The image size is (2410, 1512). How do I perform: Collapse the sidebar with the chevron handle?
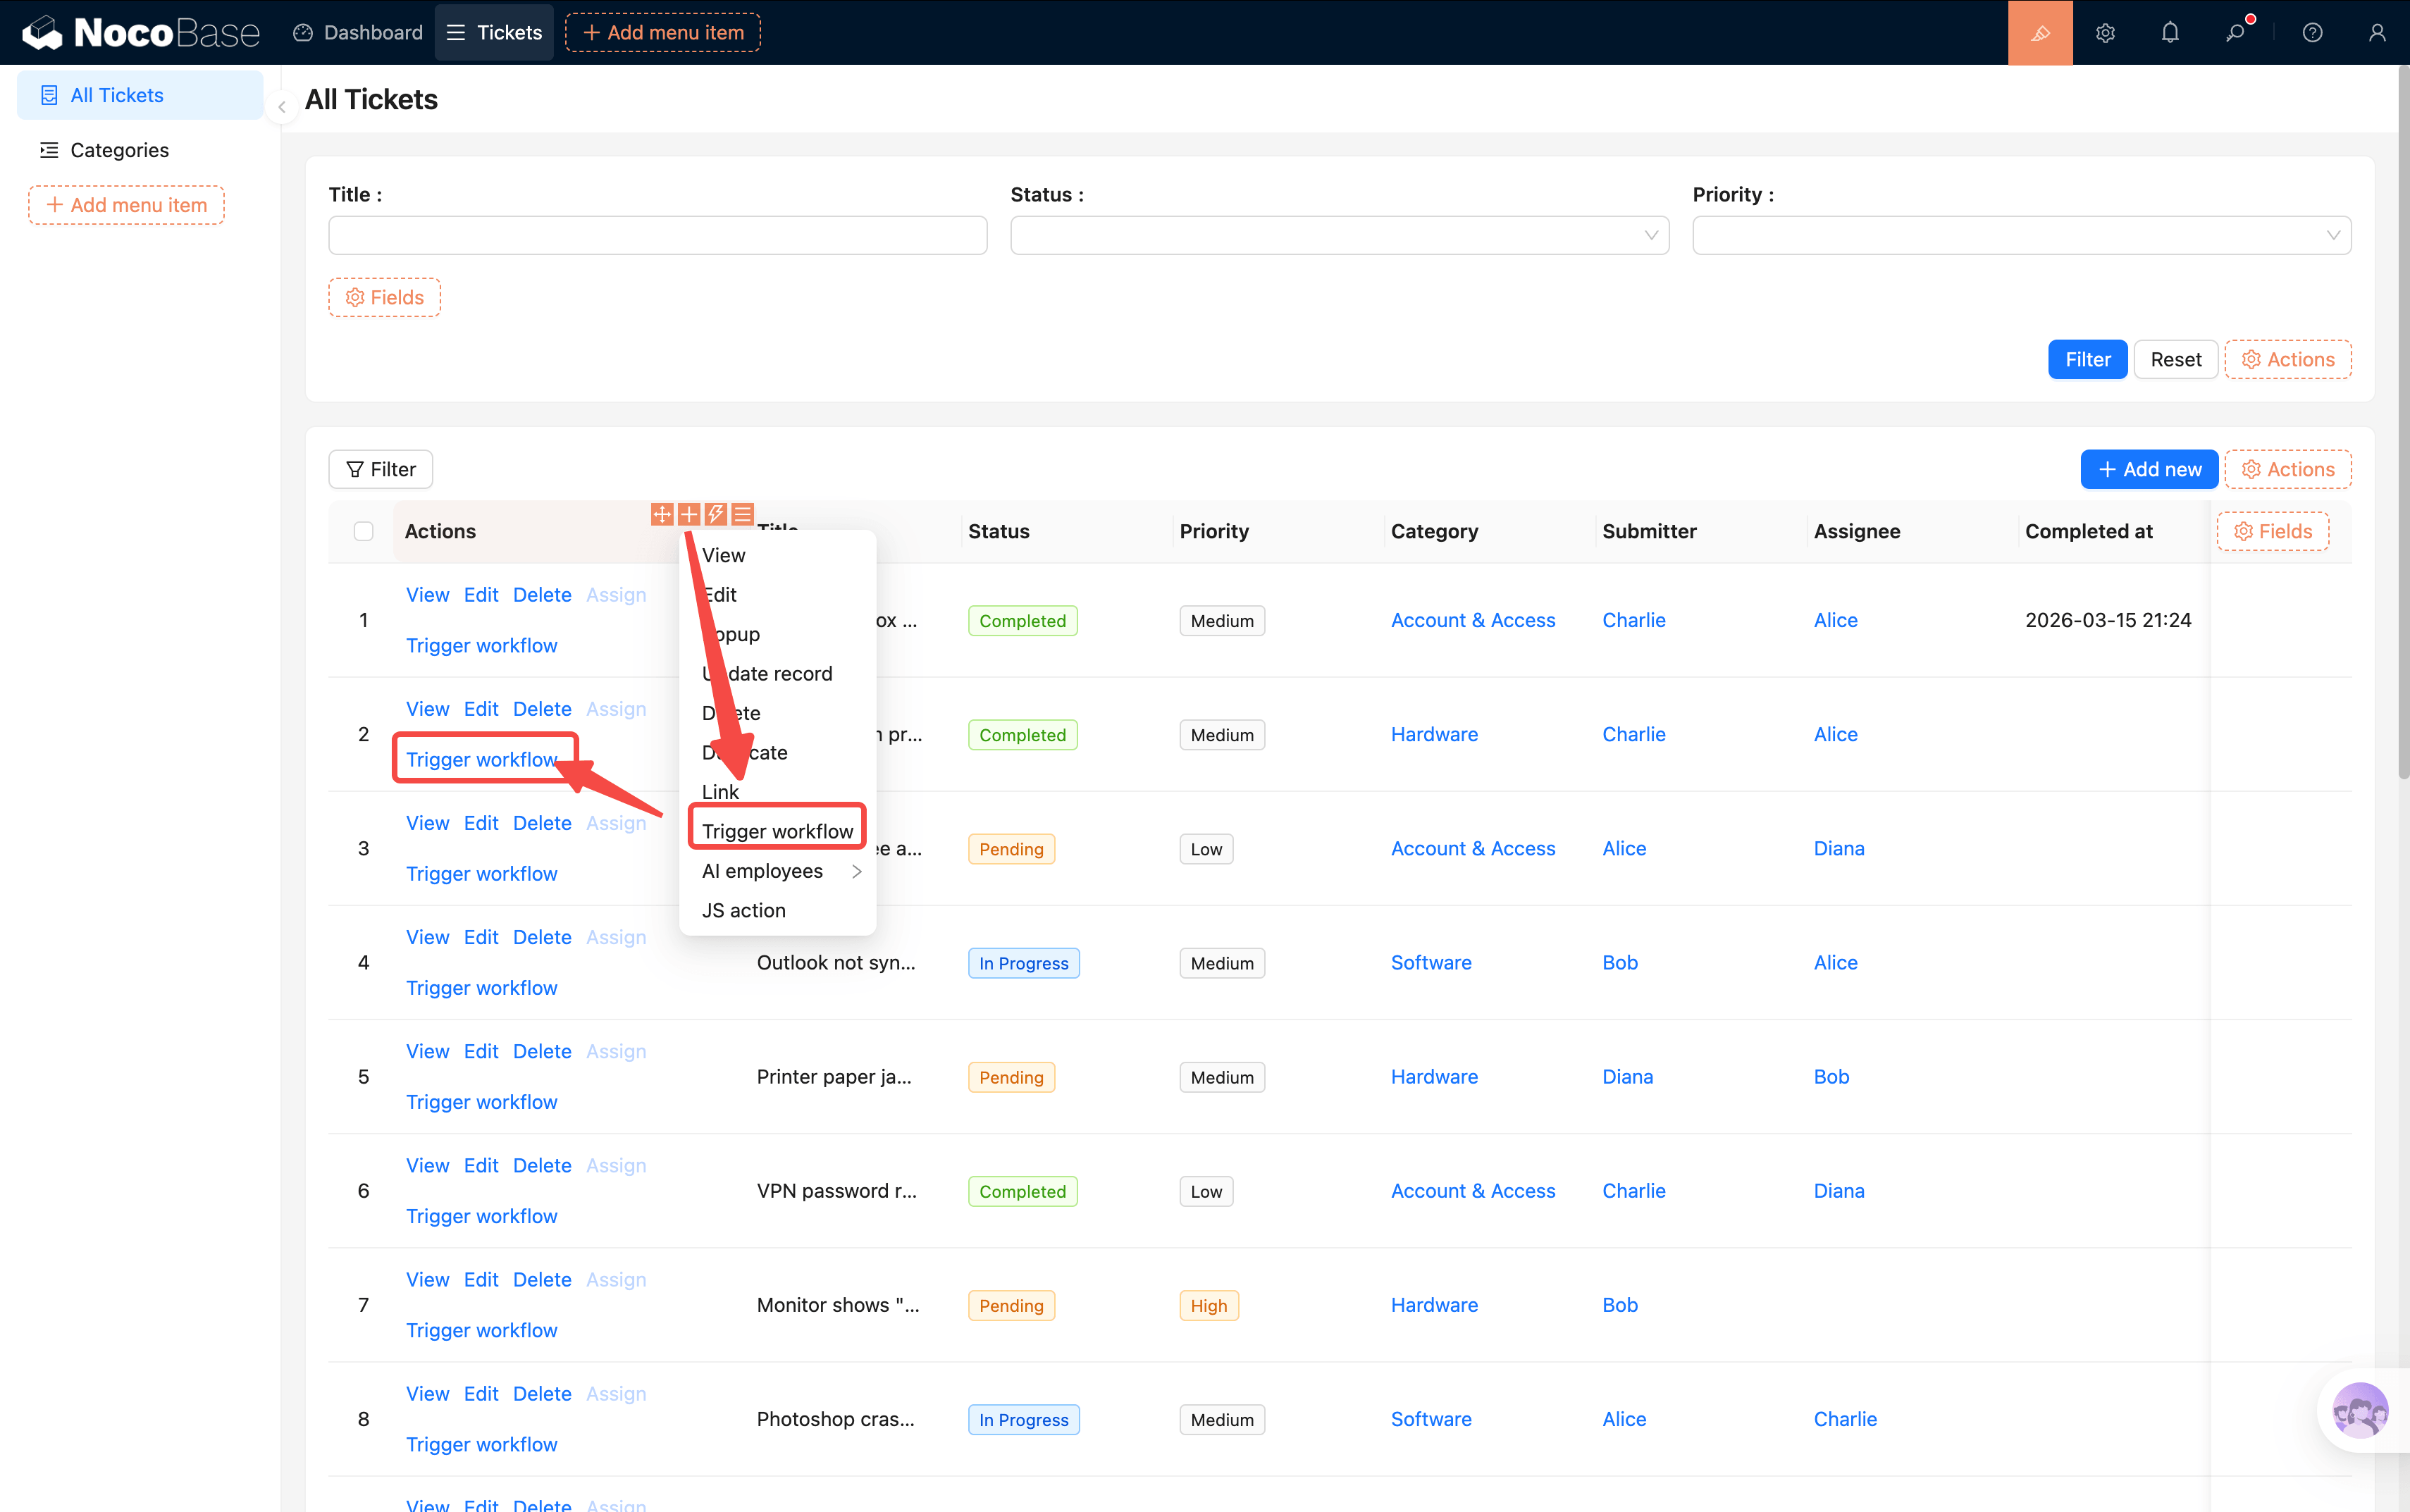[x=282, y=106]
